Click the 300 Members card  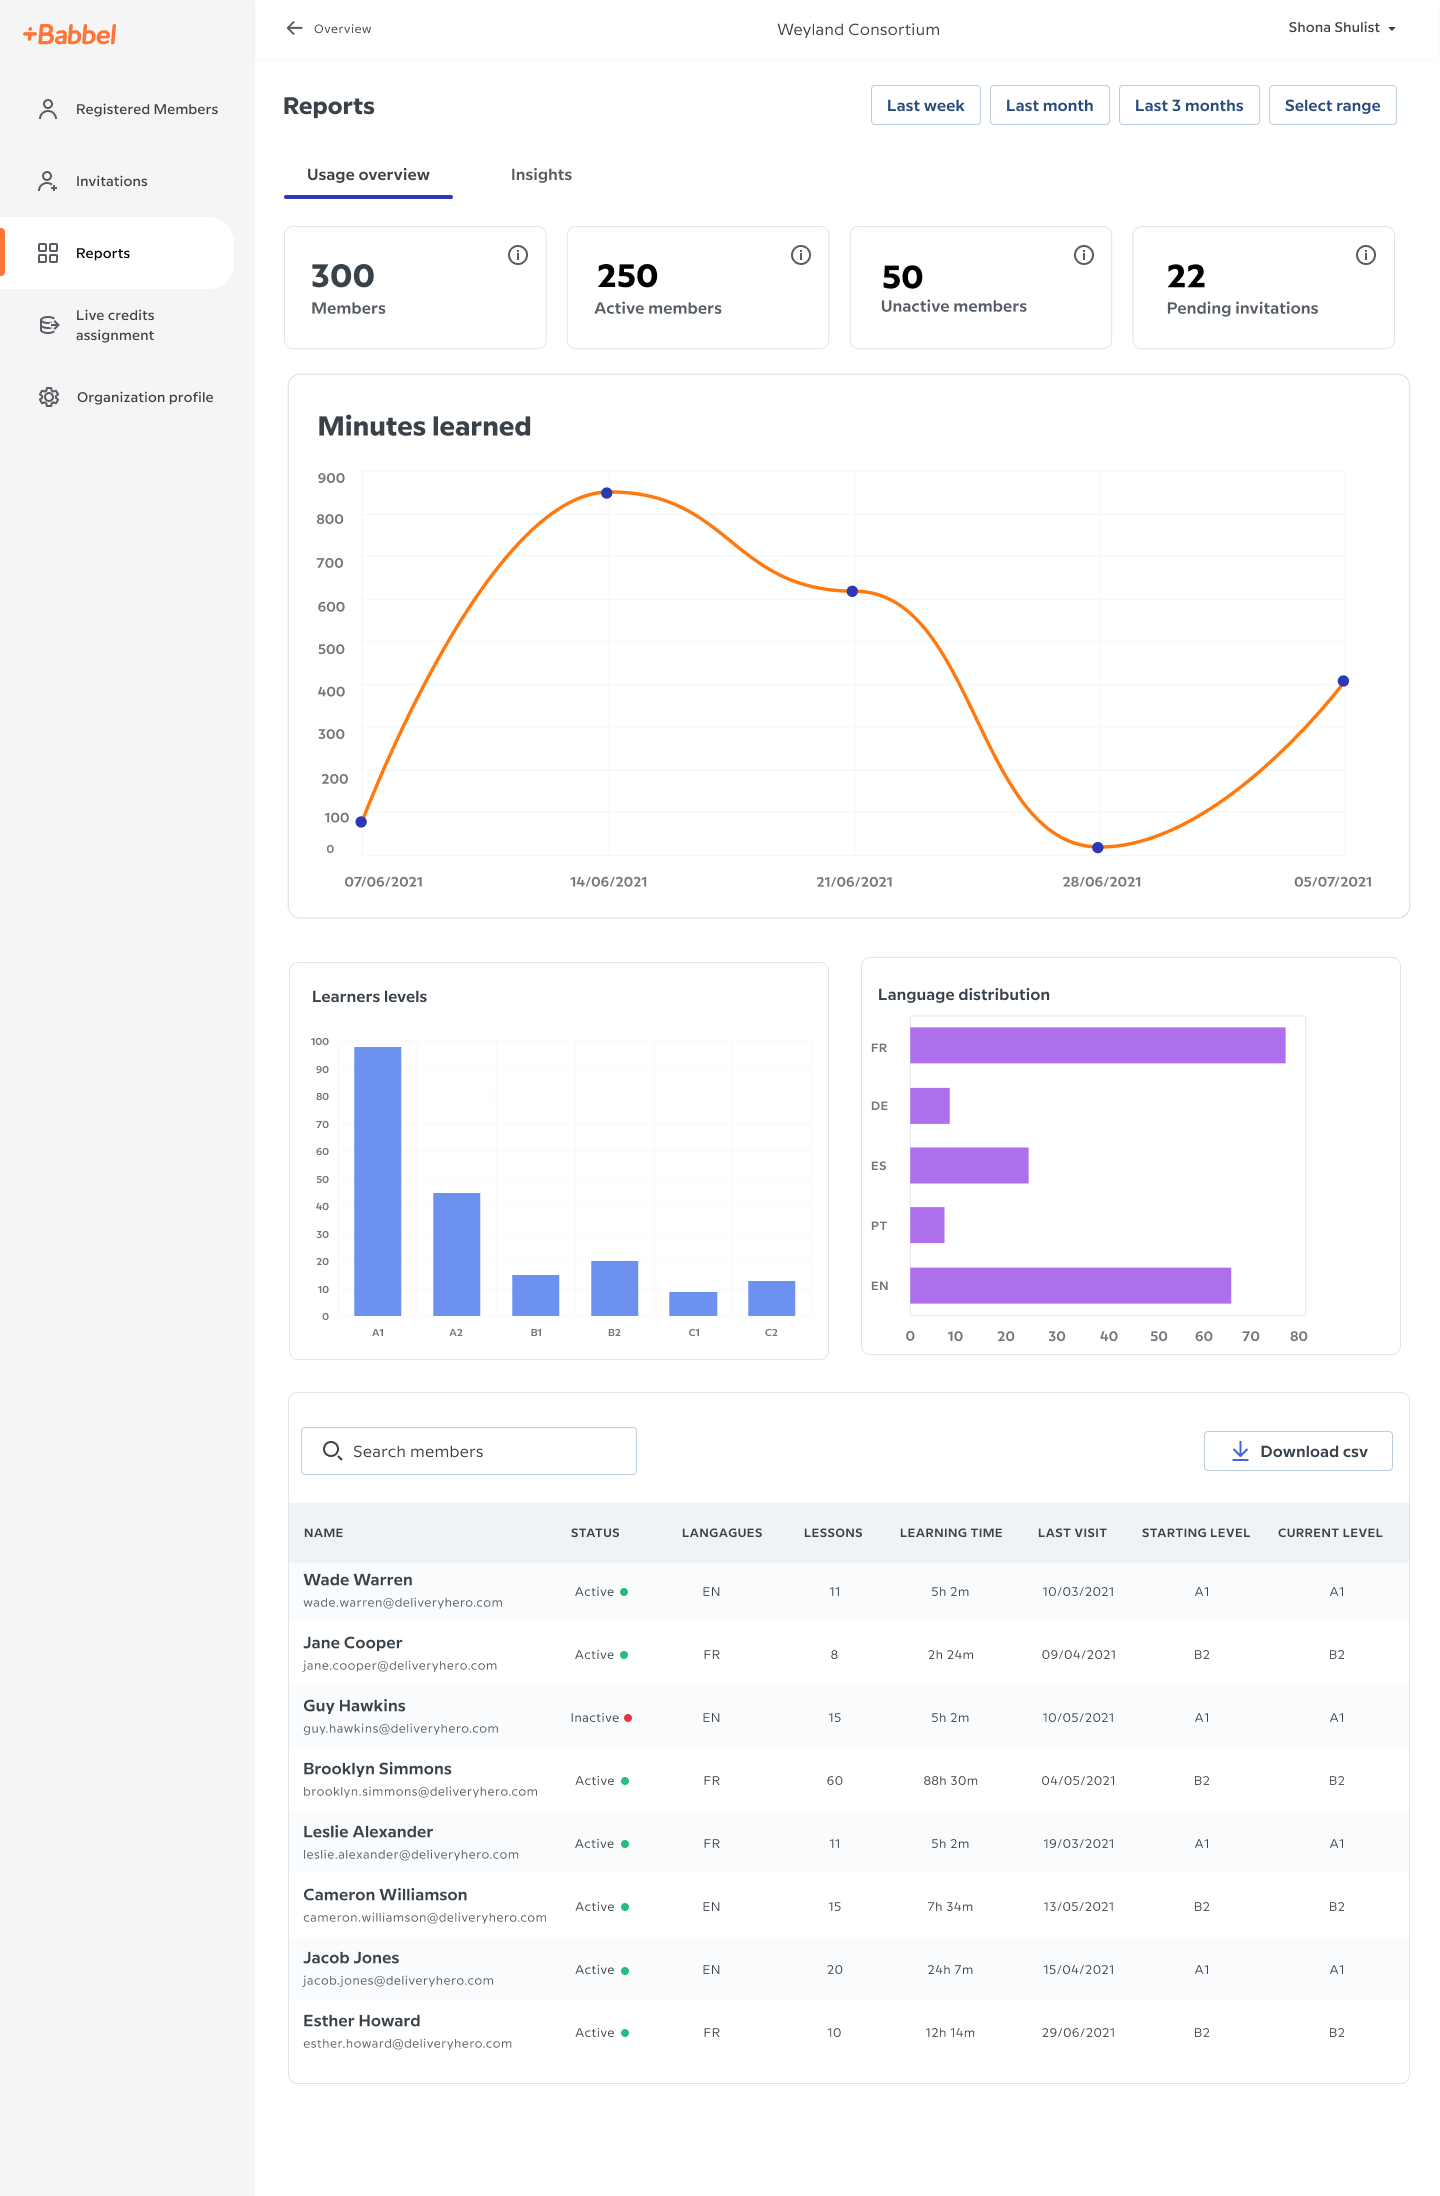[x=415, y=288]
